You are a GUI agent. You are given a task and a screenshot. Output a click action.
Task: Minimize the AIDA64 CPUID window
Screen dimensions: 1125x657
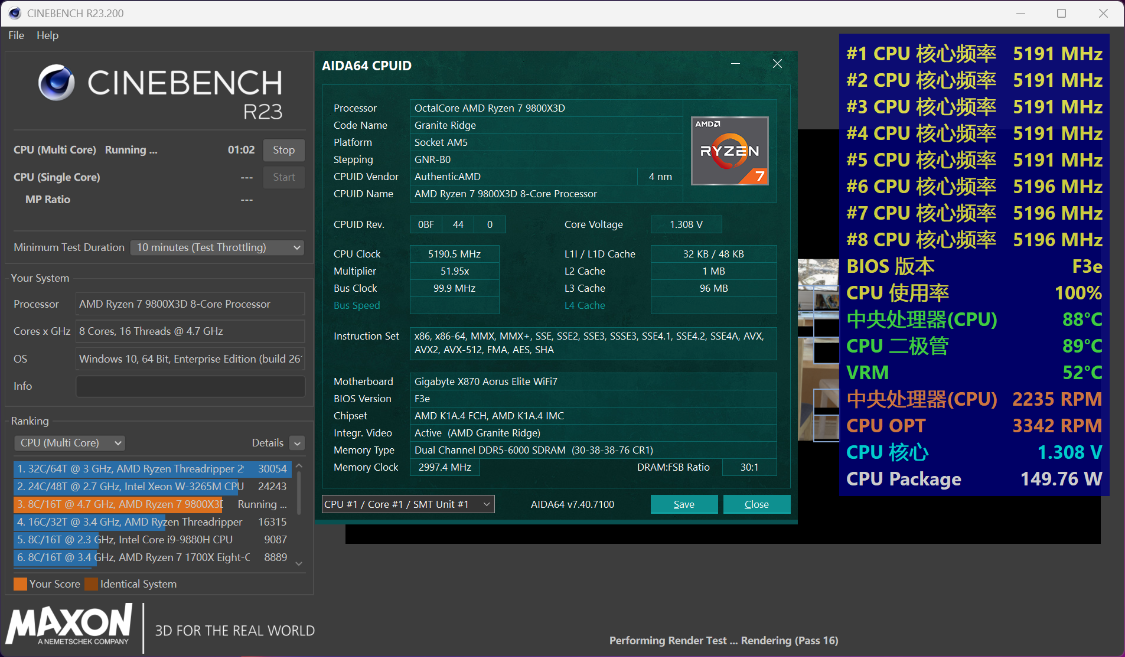[x=735, y=64]
